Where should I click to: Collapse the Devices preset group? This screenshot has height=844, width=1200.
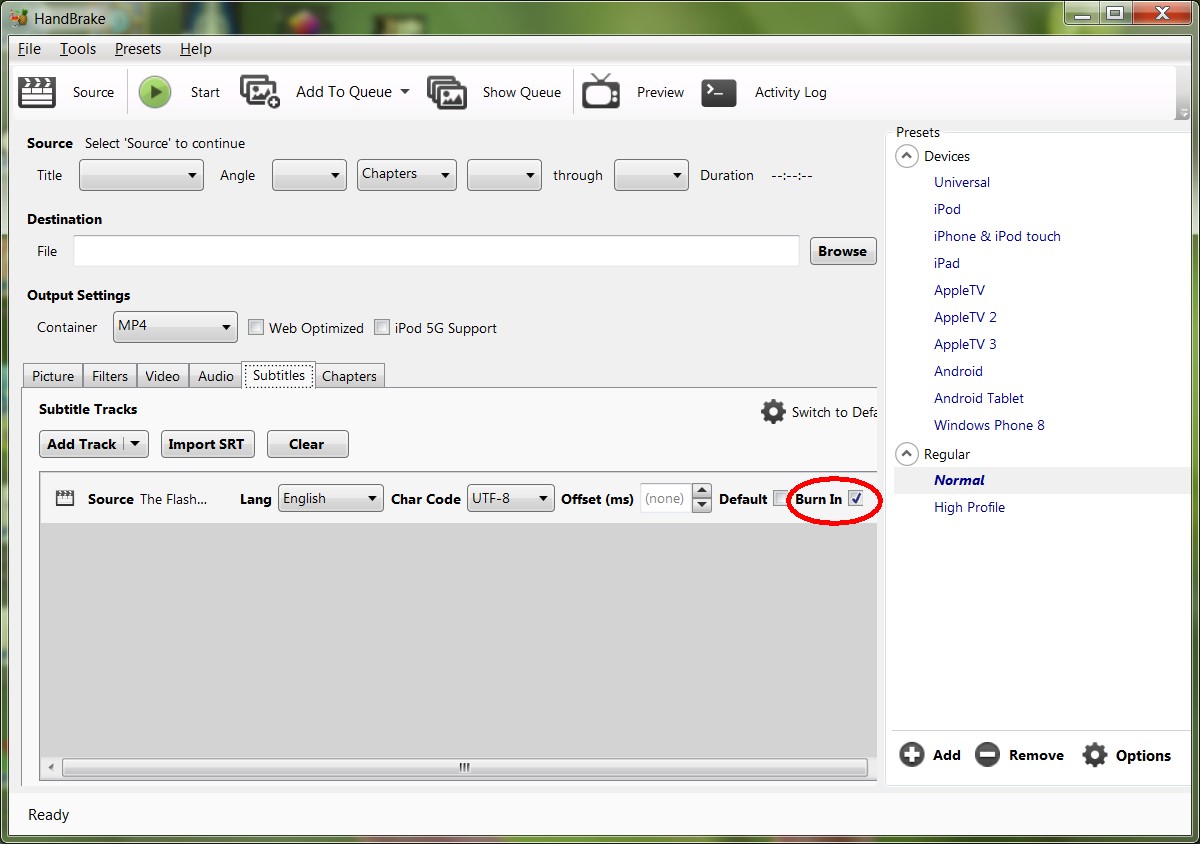pyautogui.click(x=907, y=156)
